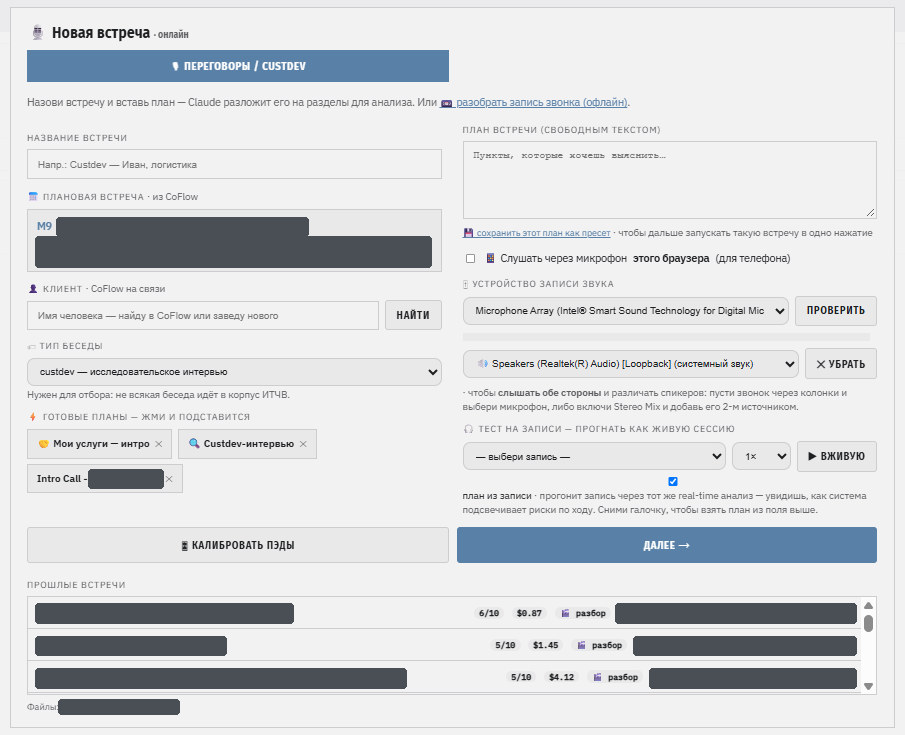Click the $1.45 cost badge
This screenshot has height=735, width=905.
click(x=545, y=646)
